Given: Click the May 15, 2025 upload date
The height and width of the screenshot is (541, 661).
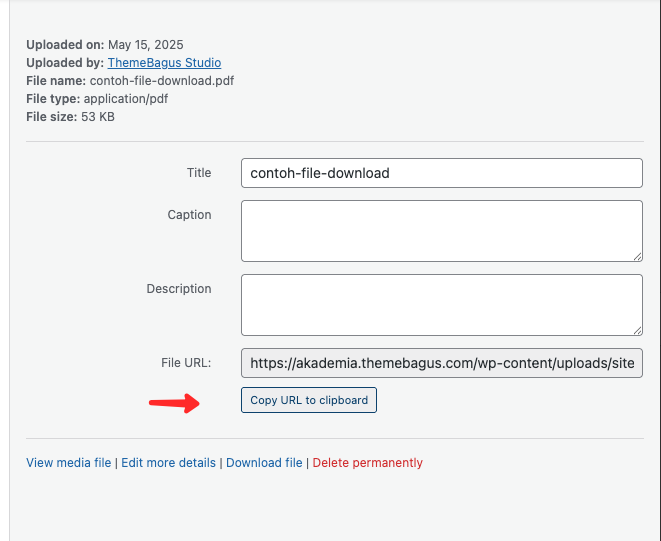Looking at the screenshot, I should [x=146, y=45].
